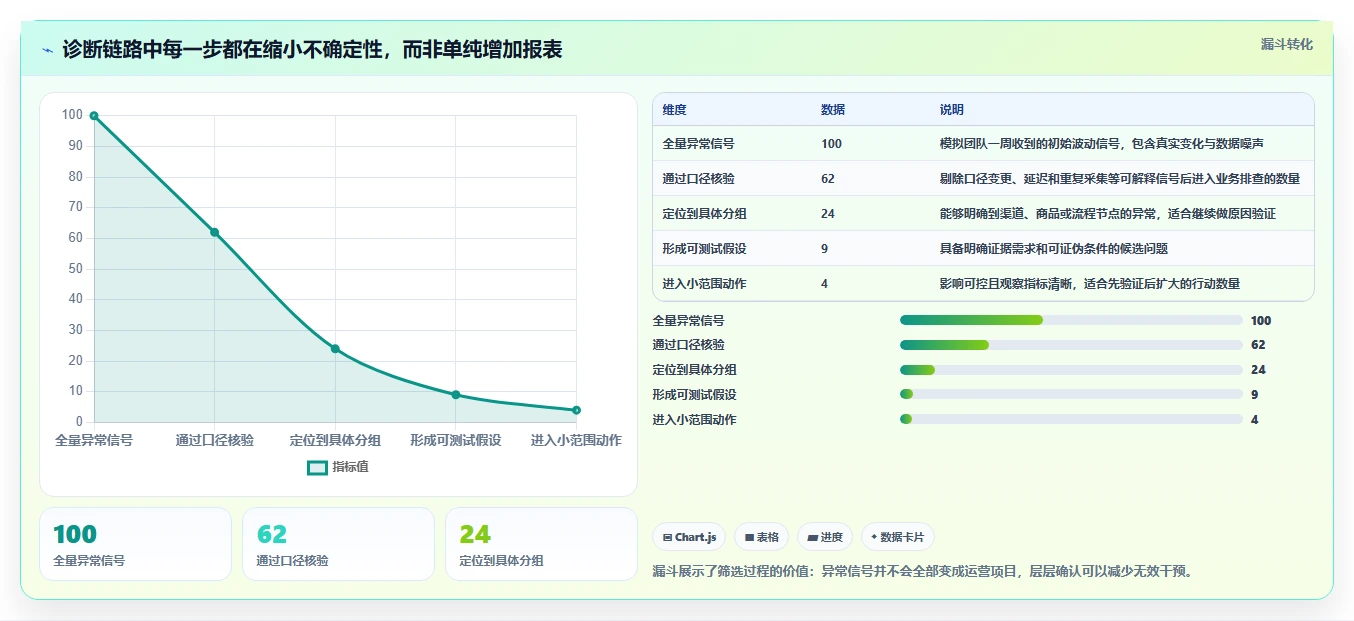The height and width of the screenshot is (621, 1354).
Task: Click progress value 100 beside 全量异常信号 bar
Action: pos(1261,321)
